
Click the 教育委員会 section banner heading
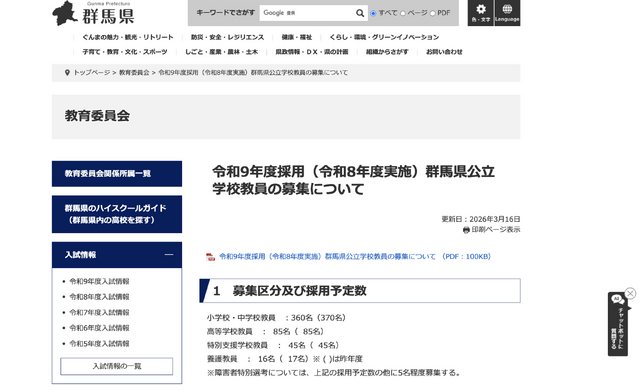(97, 116)
